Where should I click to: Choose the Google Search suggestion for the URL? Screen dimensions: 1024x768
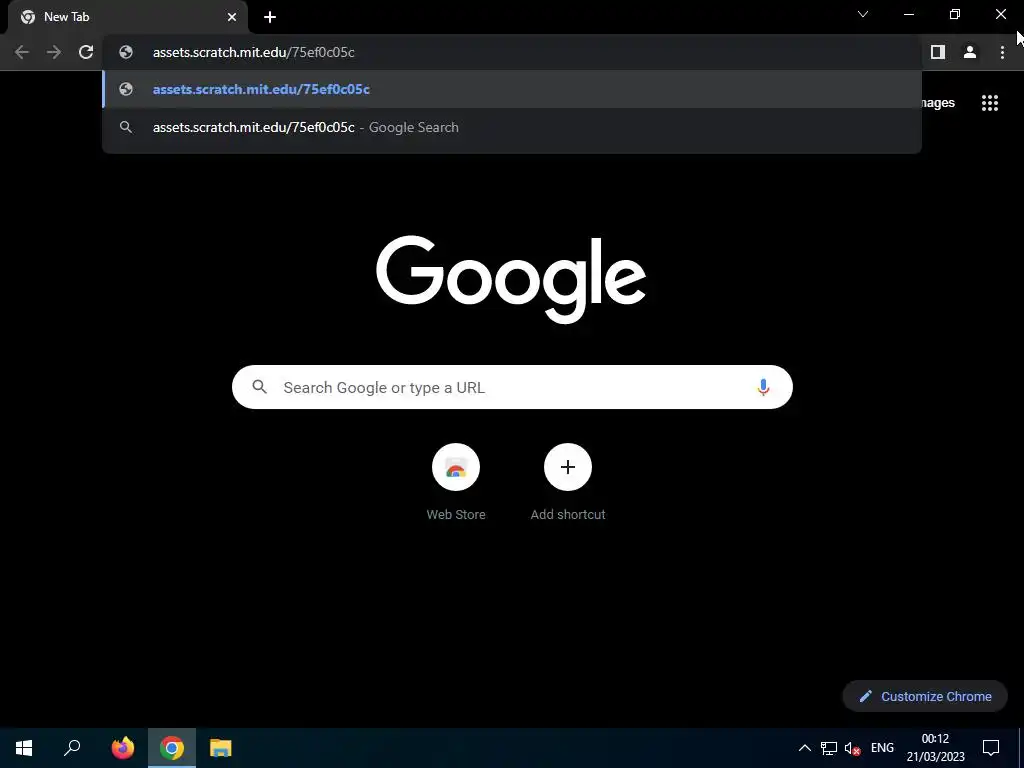click(512, 127)
